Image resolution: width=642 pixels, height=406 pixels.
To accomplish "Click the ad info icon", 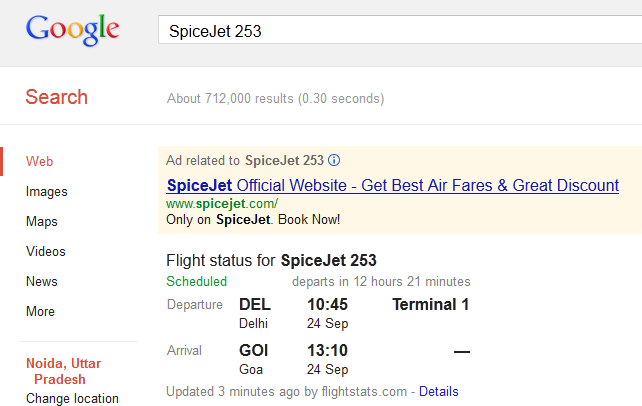I will coord(335,160).
